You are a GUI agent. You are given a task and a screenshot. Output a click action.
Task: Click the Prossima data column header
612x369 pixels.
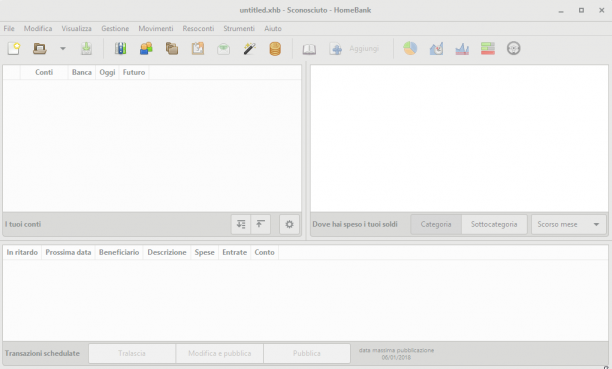click(x=68, y=252)
